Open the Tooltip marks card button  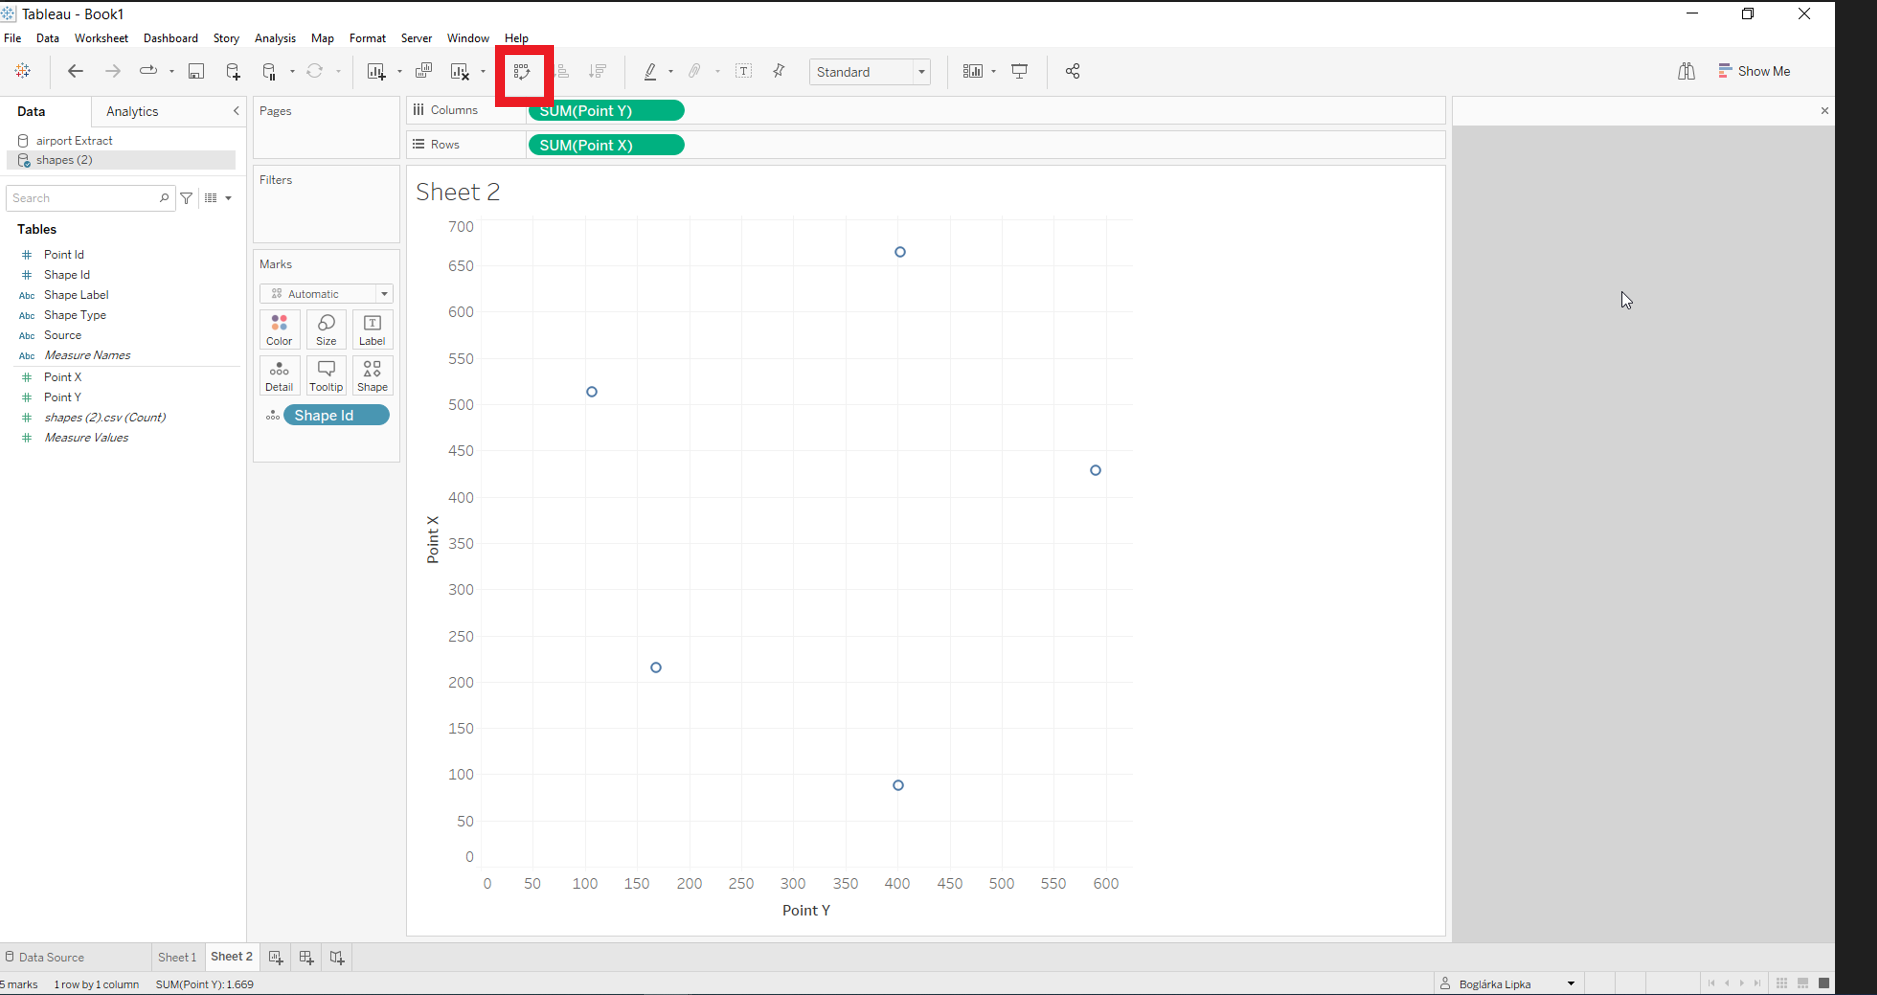(326, 376)
